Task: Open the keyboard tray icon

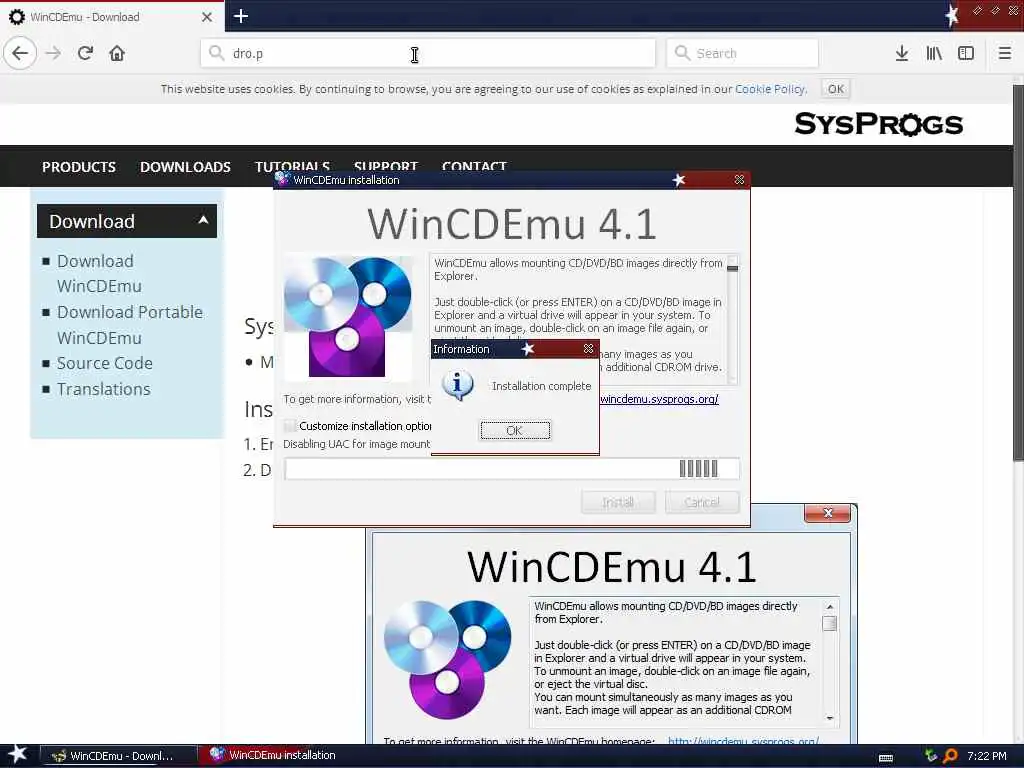Action: coord(886,757)
